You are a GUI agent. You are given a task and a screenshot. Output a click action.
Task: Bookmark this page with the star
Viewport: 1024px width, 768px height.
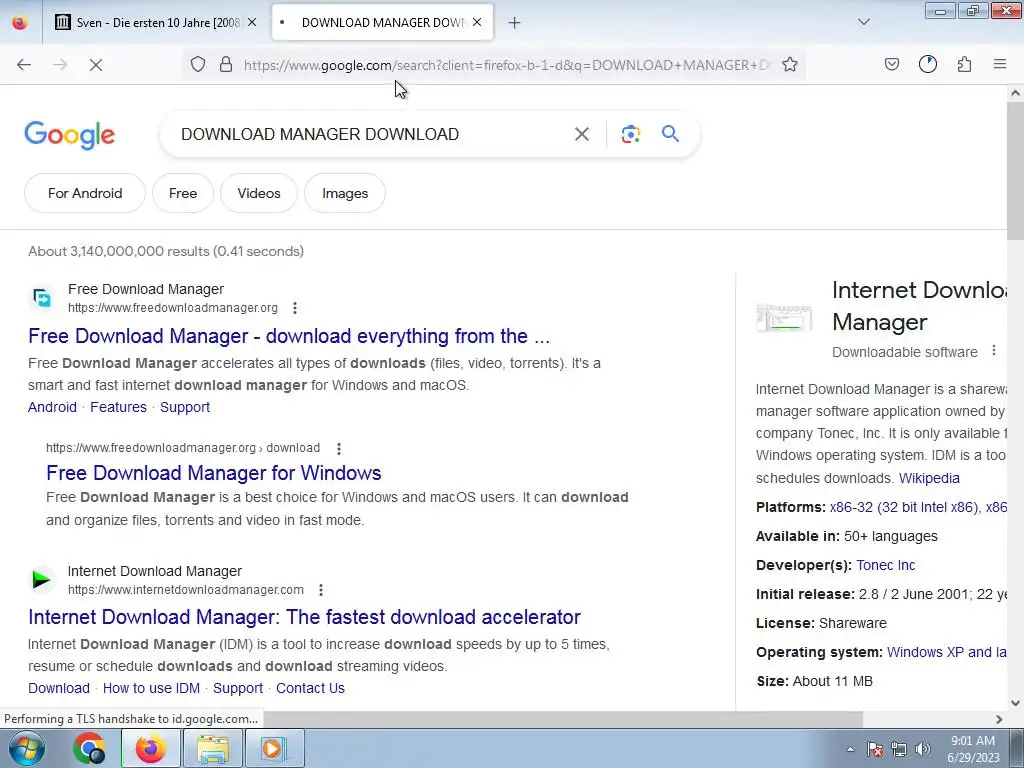tap(790, 64)
